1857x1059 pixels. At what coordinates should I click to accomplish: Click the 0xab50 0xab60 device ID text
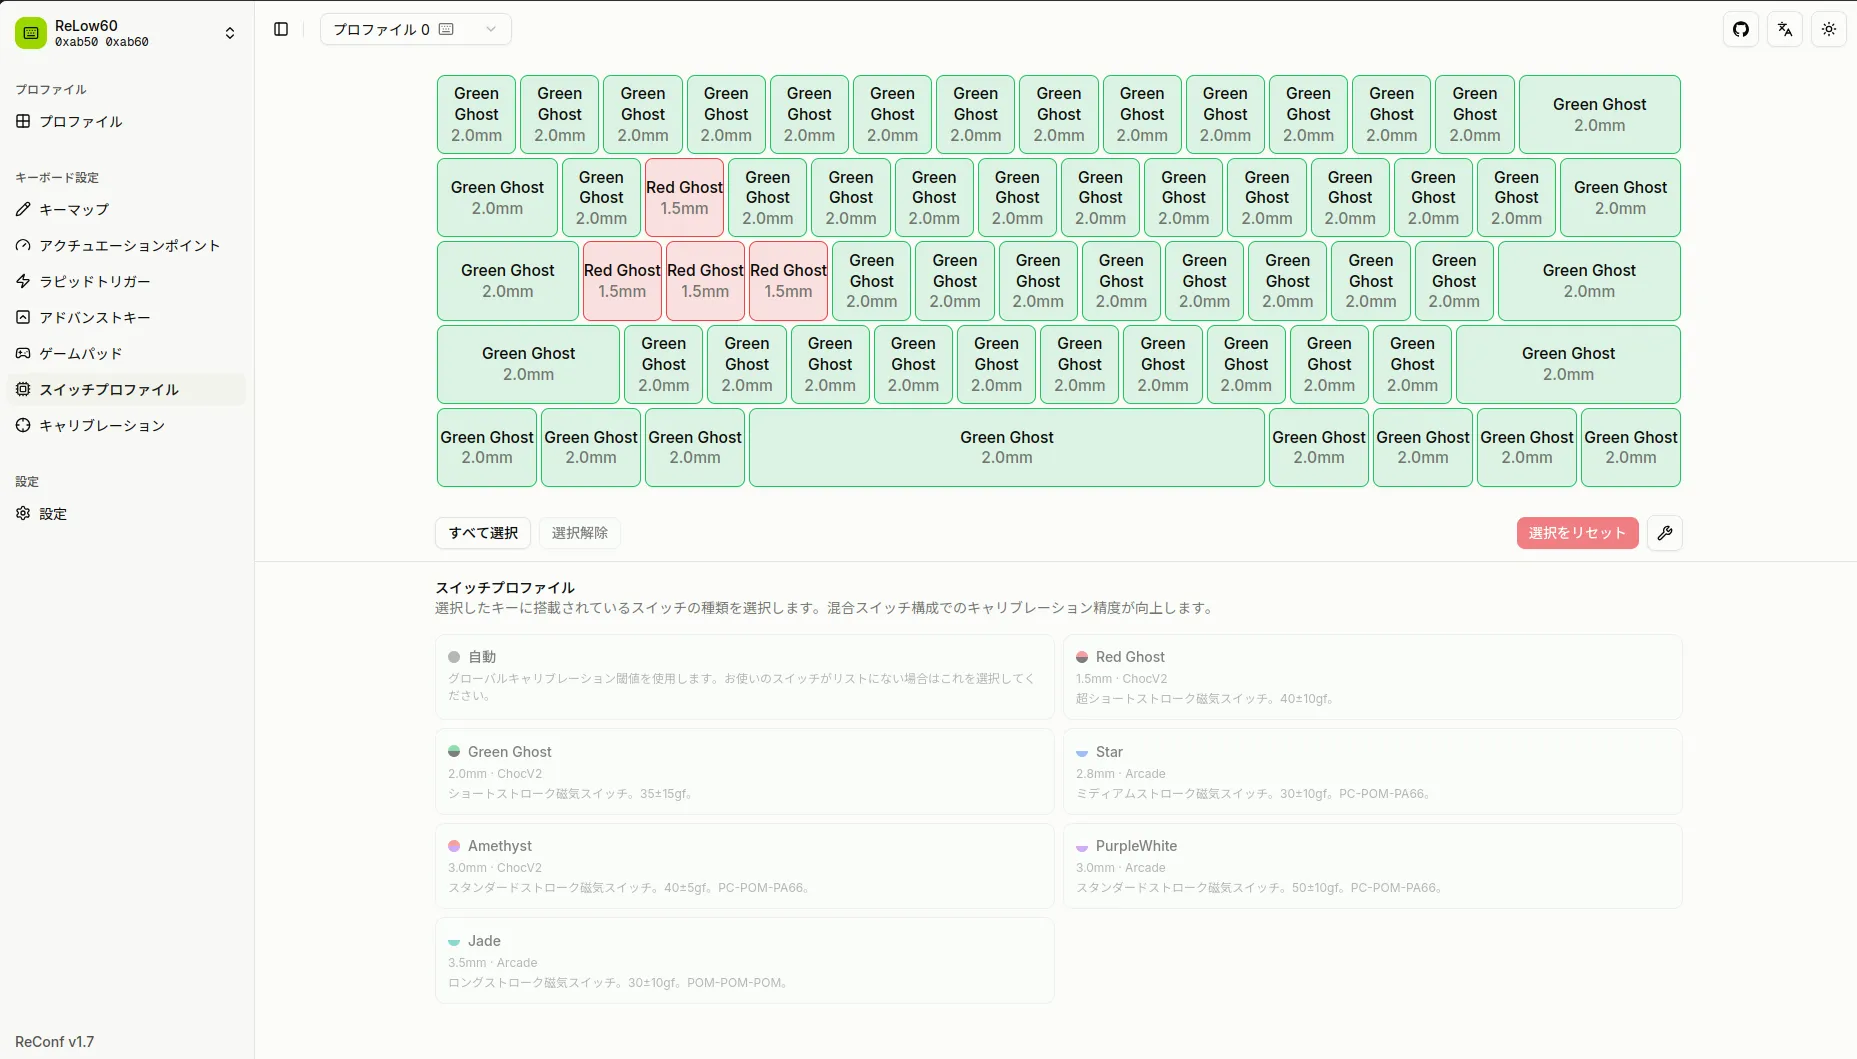(x=102, y=42)
